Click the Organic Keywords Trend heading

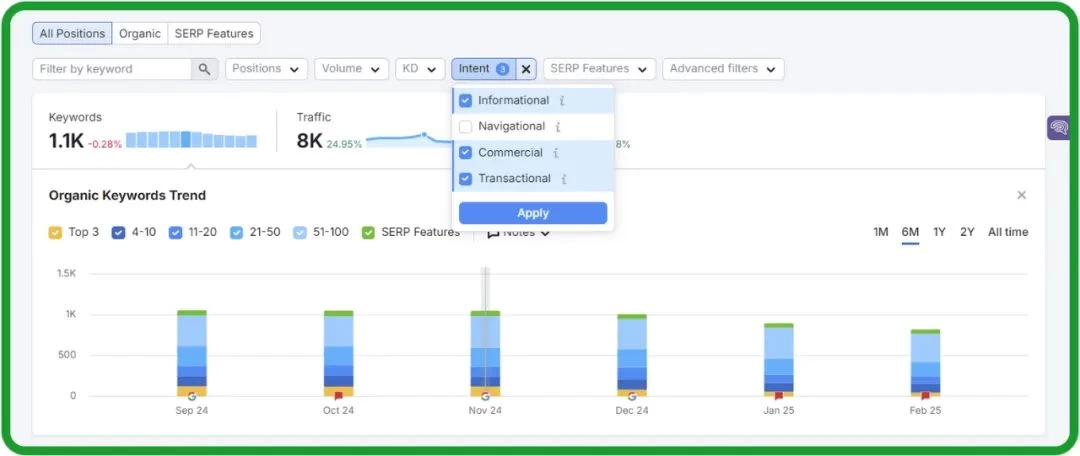[x=127, y=196]
